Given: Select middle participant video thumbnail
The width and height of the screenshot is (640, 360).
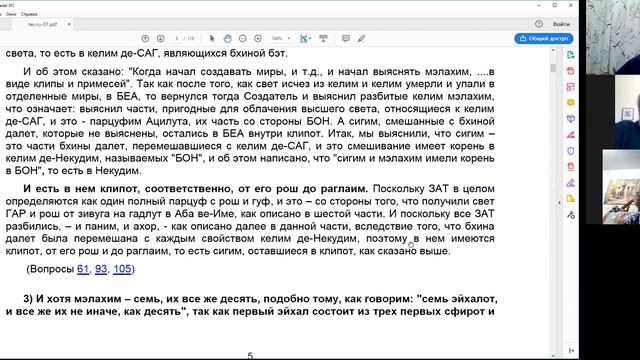Looking at the screenshot, I should click(x=627, y=111).
